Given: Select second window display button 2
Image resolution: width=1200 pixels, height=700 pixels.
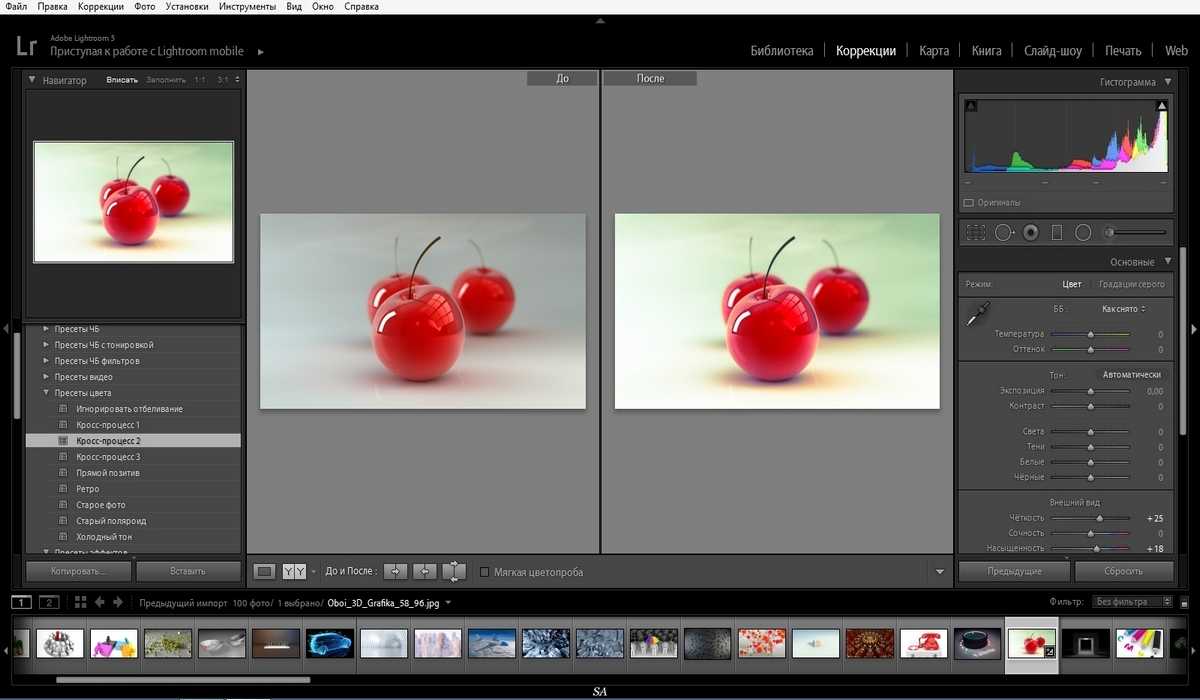Looking at the screenshot, I should 49,602.
